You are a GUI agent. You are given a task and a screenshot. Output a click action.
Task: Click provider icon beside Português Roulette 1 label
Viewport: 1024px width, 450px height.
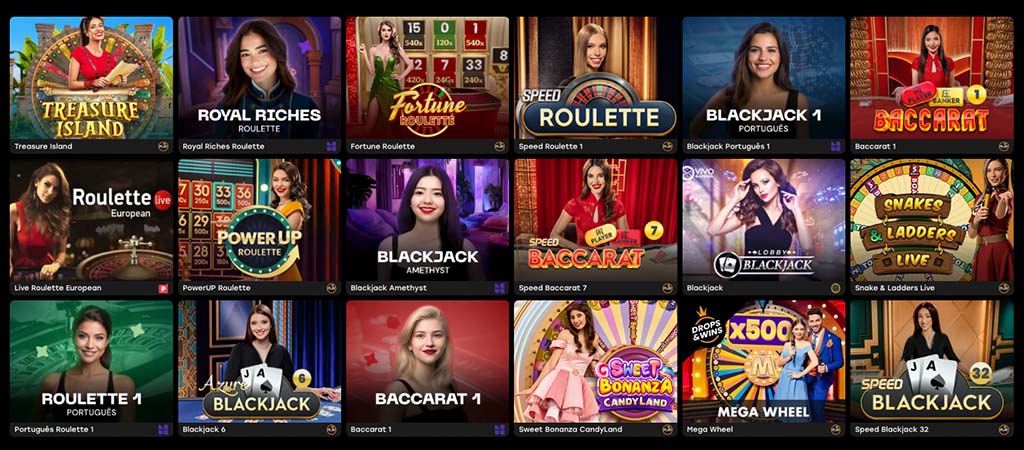coord(163,430)
